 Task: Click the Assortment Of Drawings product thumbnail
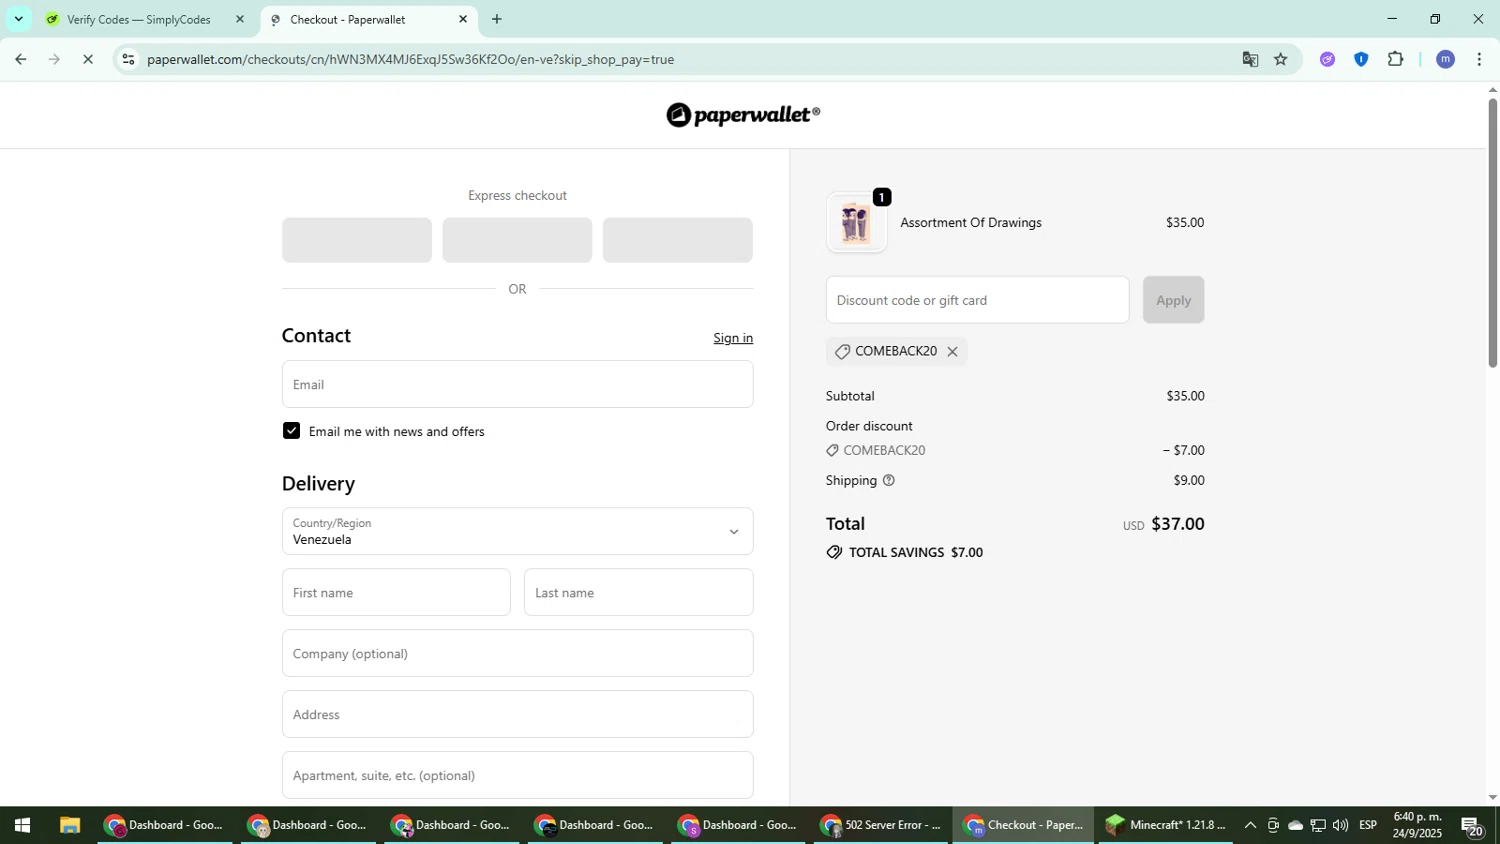[856, 222]
